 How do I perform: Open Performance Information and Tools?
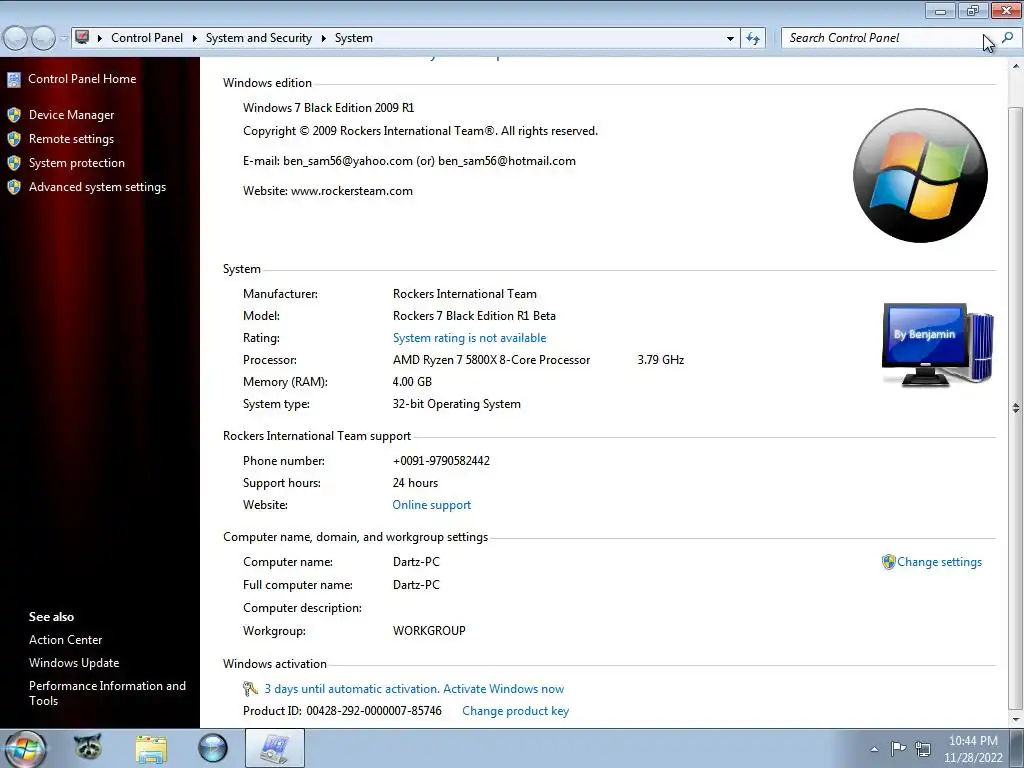point(107,693)
